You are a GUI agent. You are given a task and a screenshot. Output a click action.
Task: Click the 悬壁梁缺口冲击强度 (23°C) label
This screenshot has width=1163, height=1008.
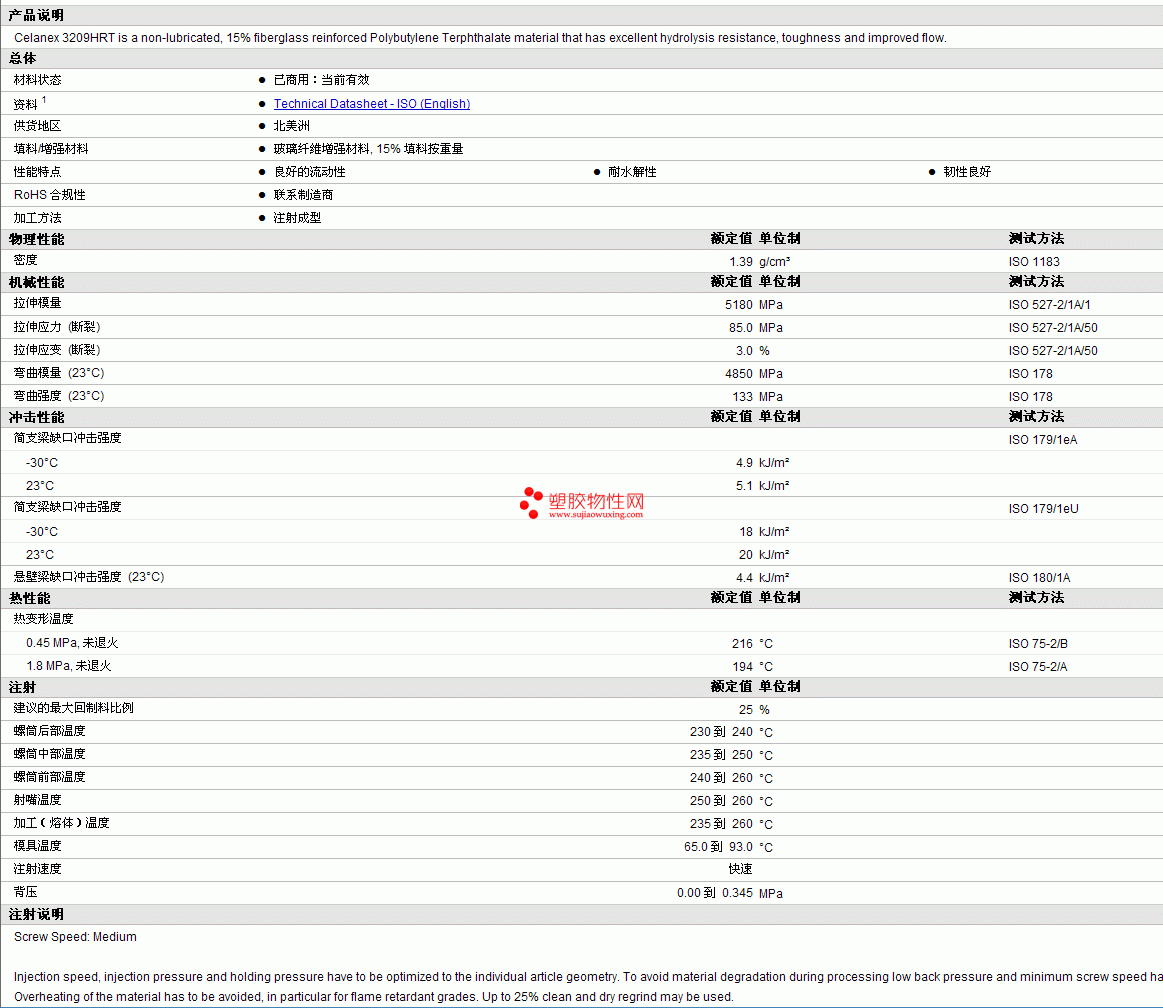(89, 577)
